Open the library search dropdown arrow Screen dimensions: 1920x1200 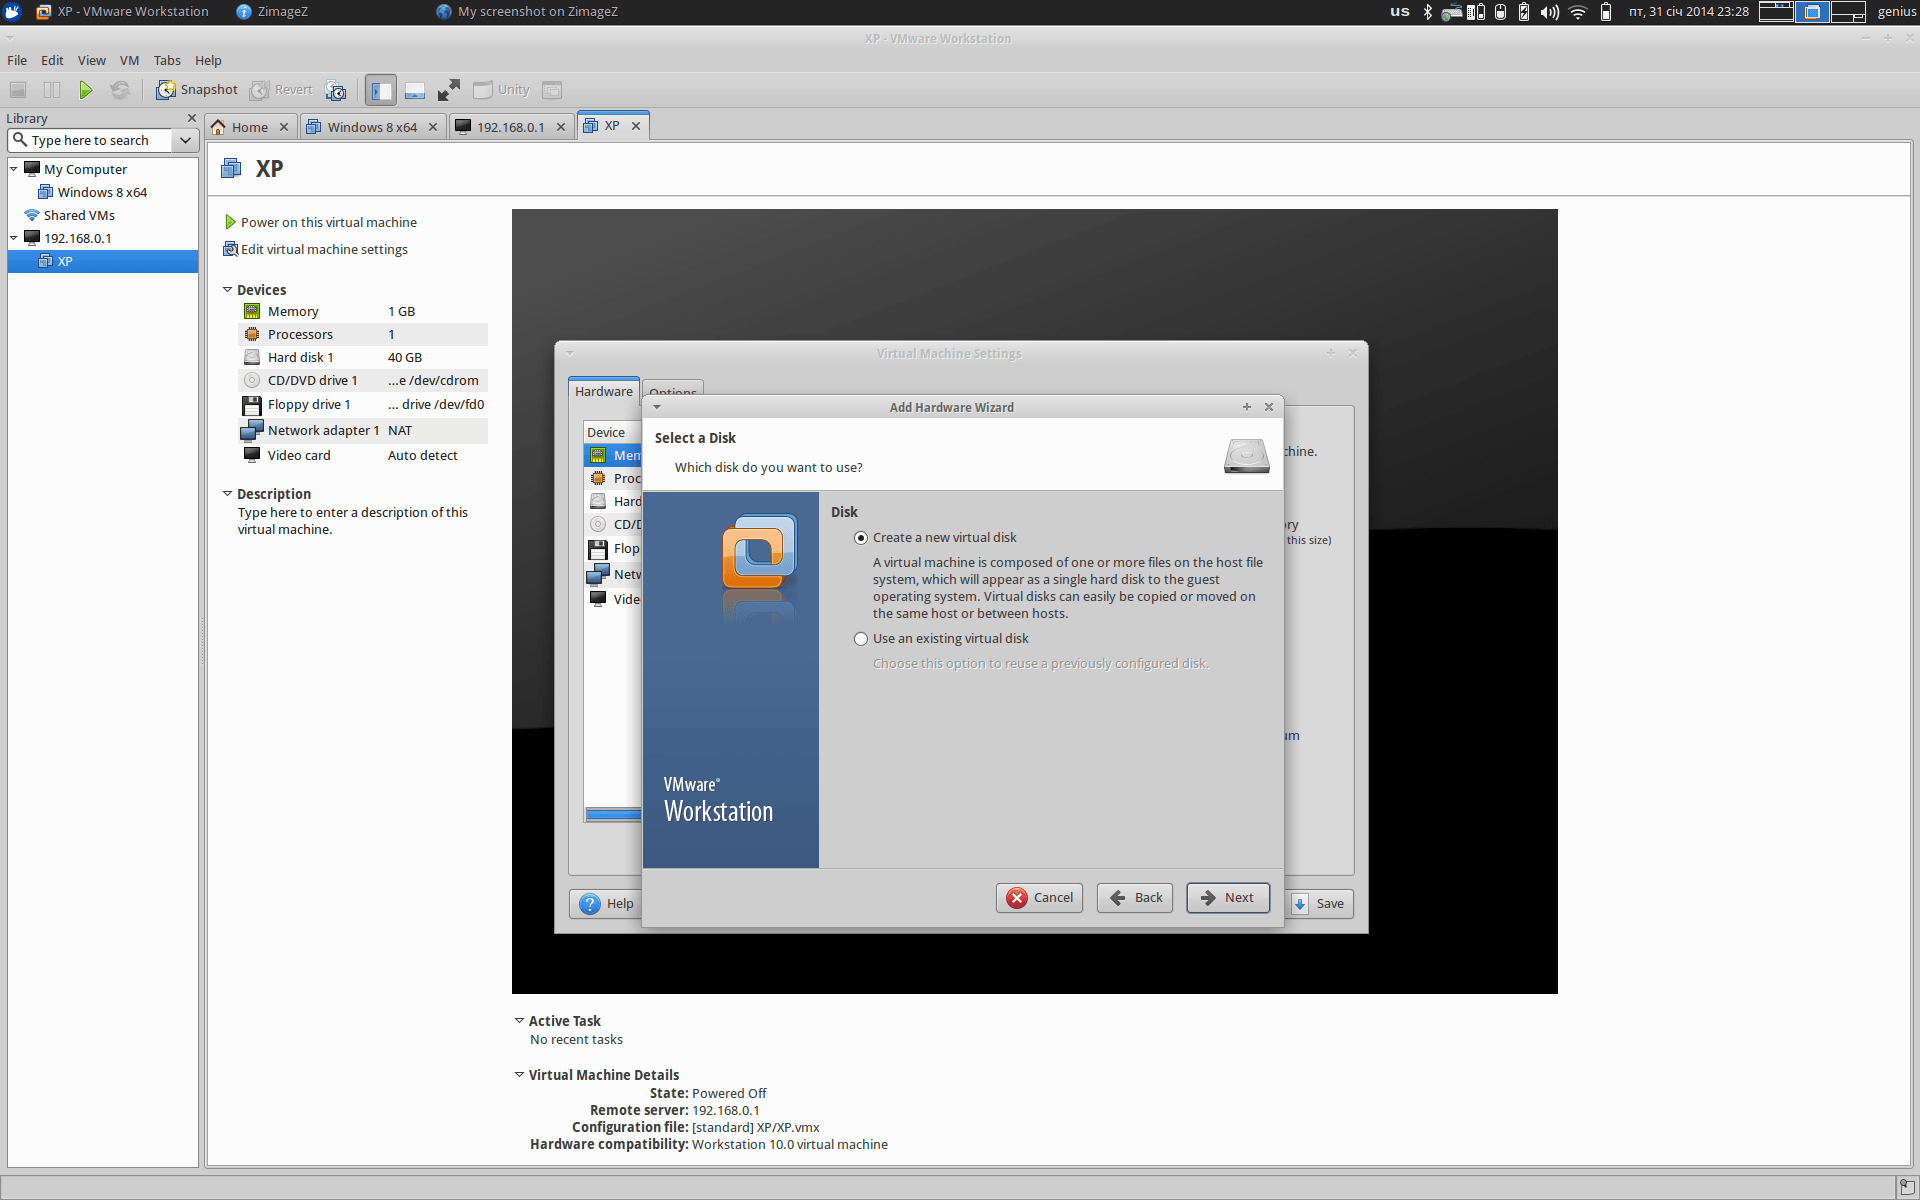(x=185, y=140)
